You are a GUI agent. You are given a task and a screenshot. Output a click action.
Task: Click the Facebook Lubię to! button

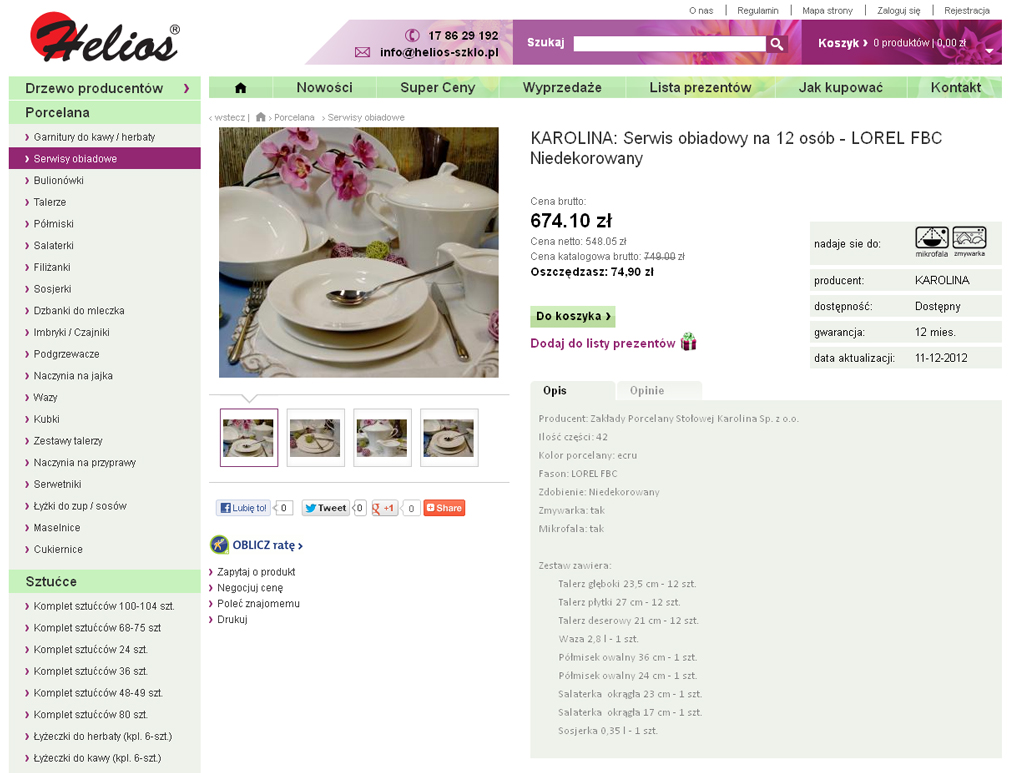243,508
